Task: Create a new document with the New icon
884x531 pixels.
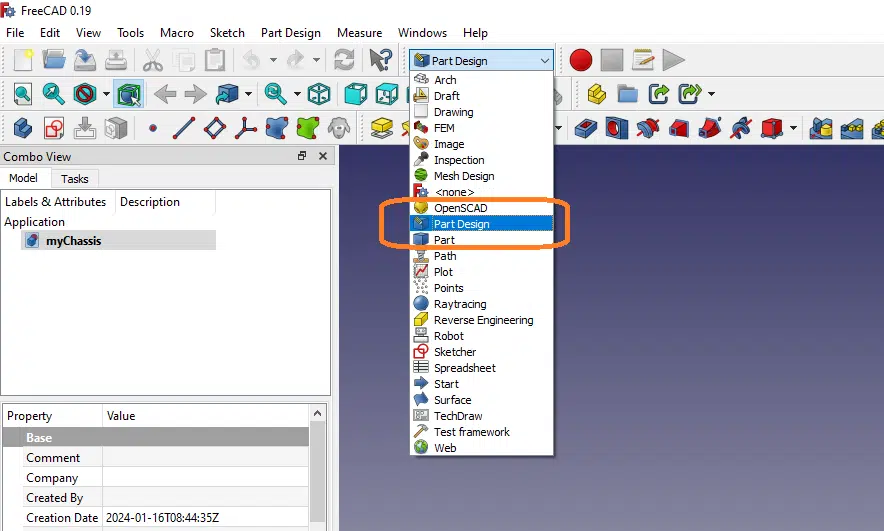Action: (23, 60)
